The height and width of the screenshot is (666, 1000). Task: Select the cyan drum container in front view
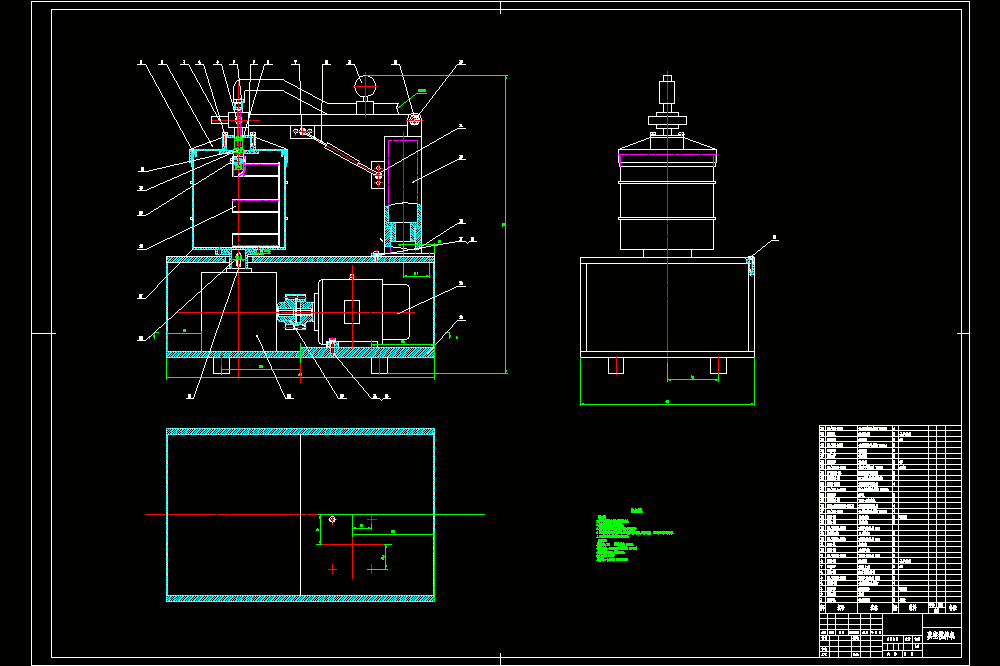239,199
